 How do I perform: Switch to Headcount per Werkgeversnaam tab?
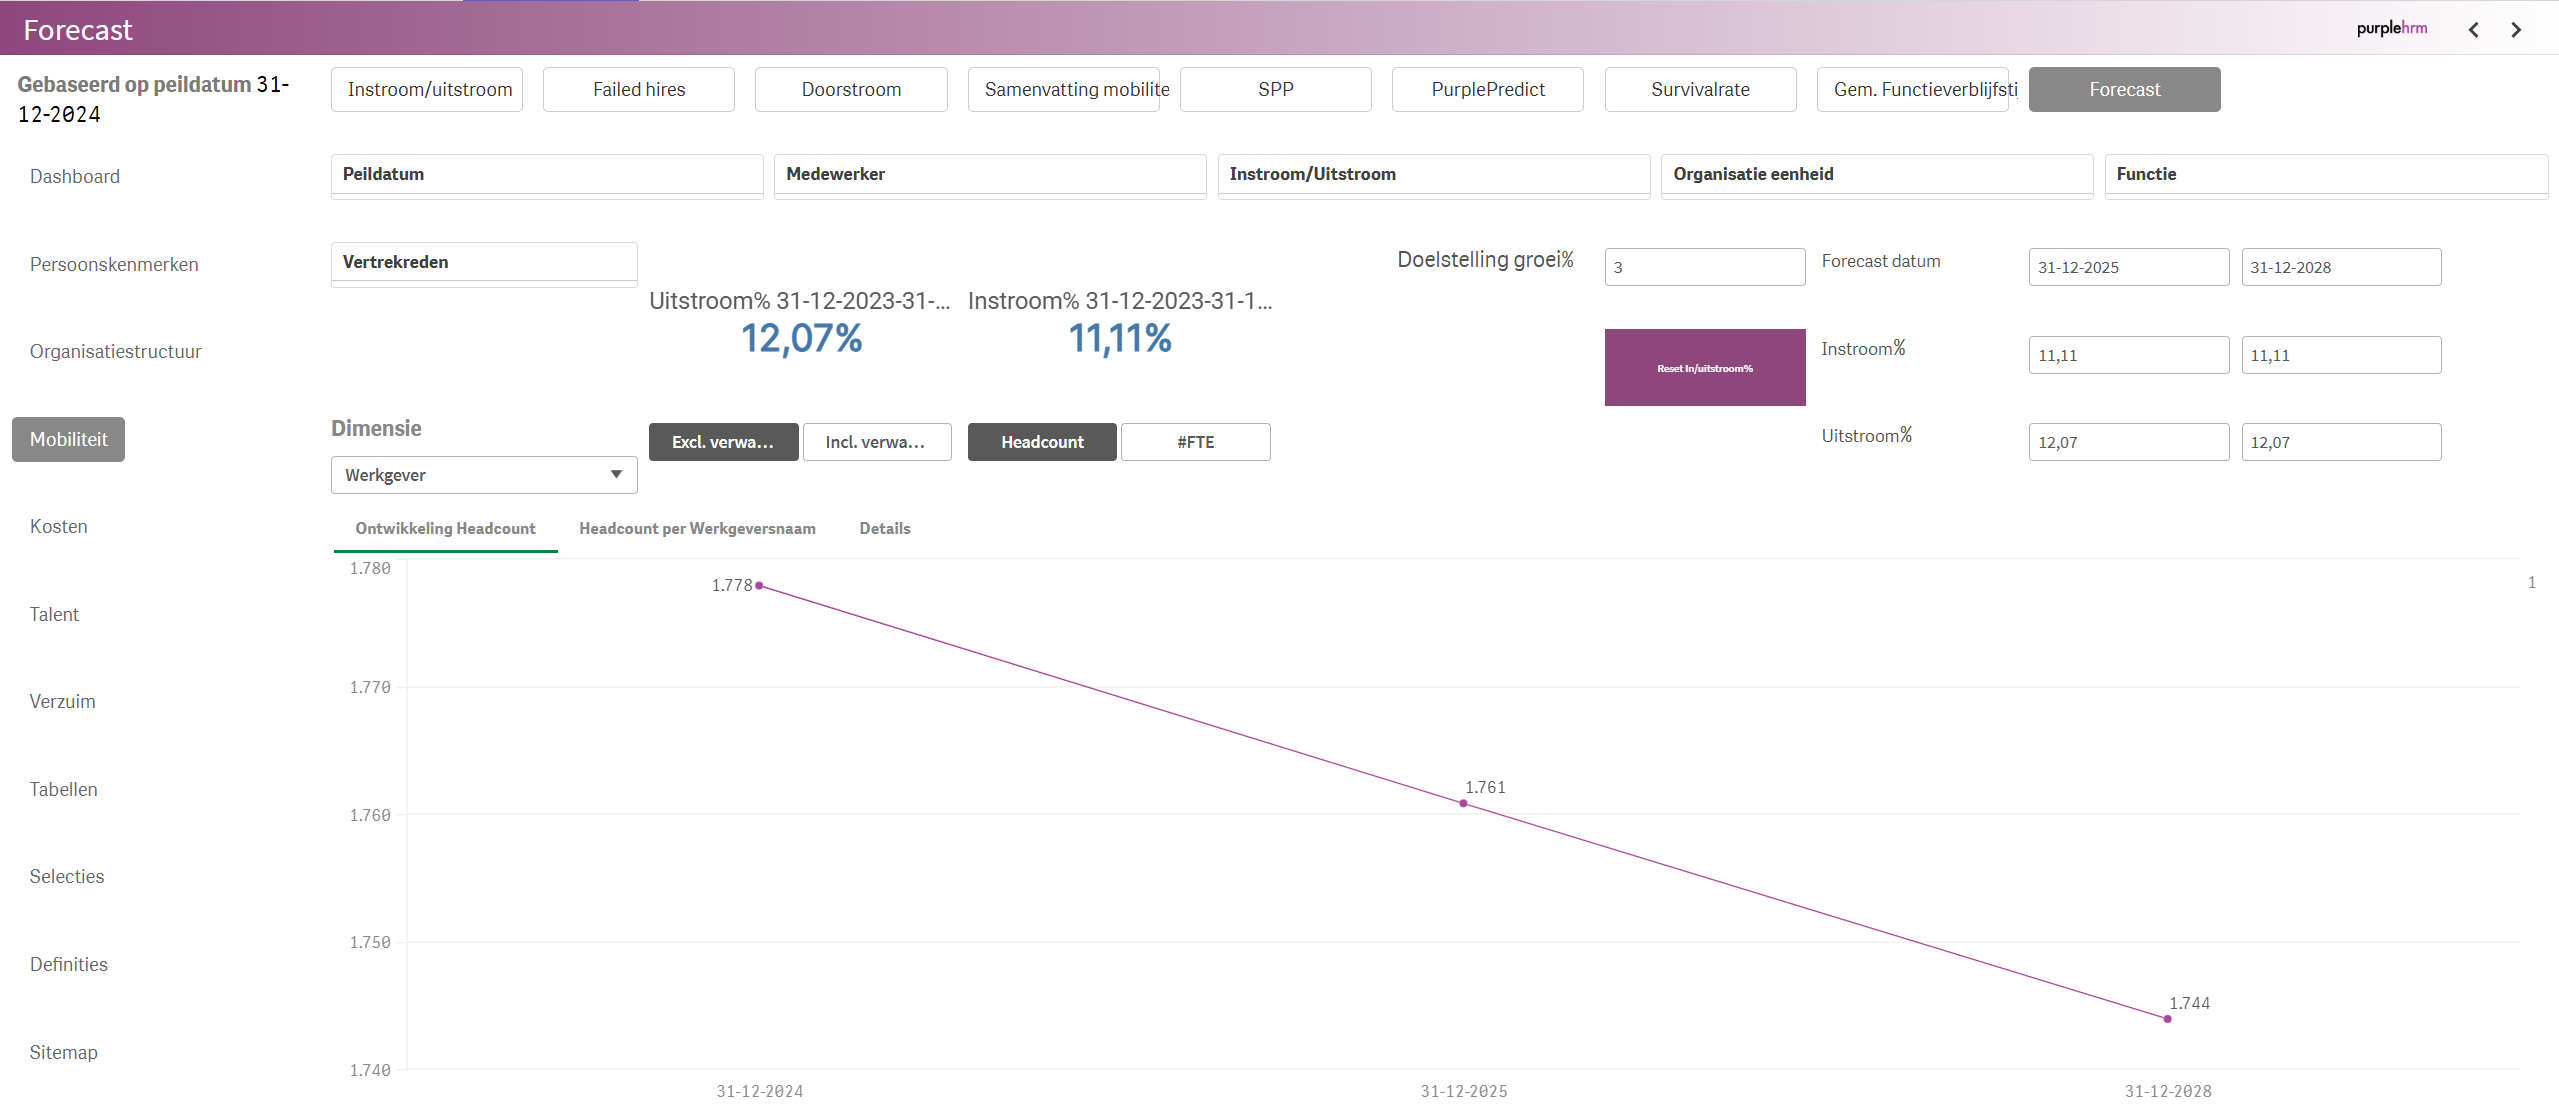(697, 529)
